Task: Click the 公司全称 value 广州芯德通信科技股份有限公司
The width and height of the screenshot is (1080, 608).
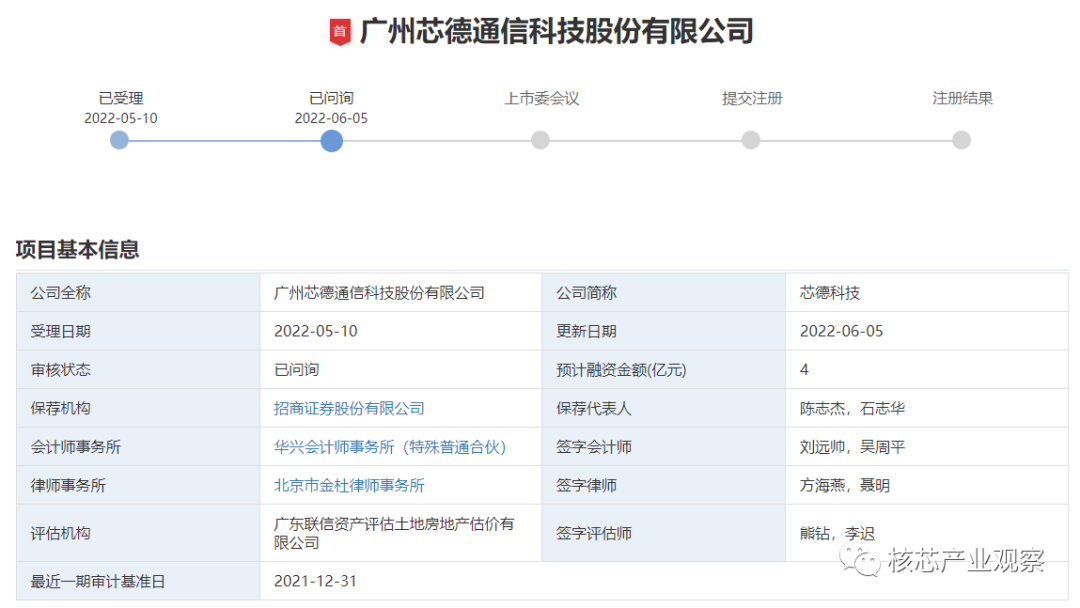Action: (379, 293)
